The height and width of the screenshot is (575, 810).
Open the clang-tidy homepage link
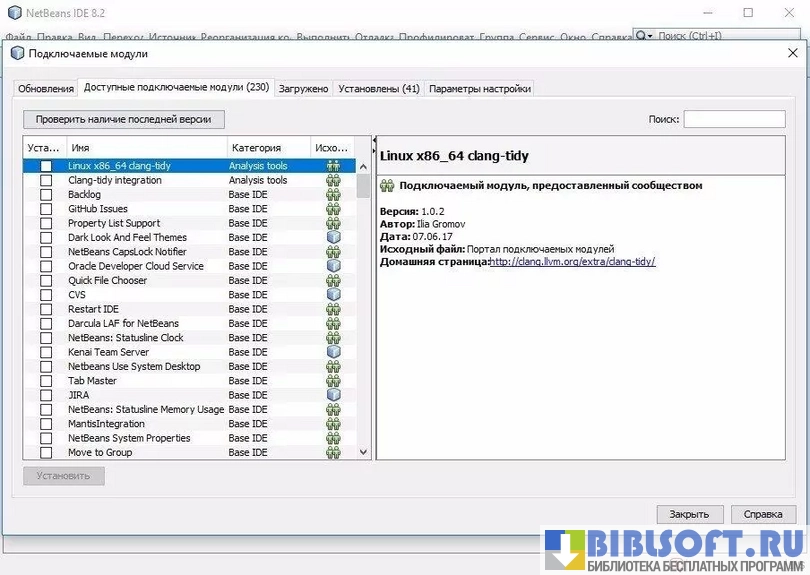(572, 262)
